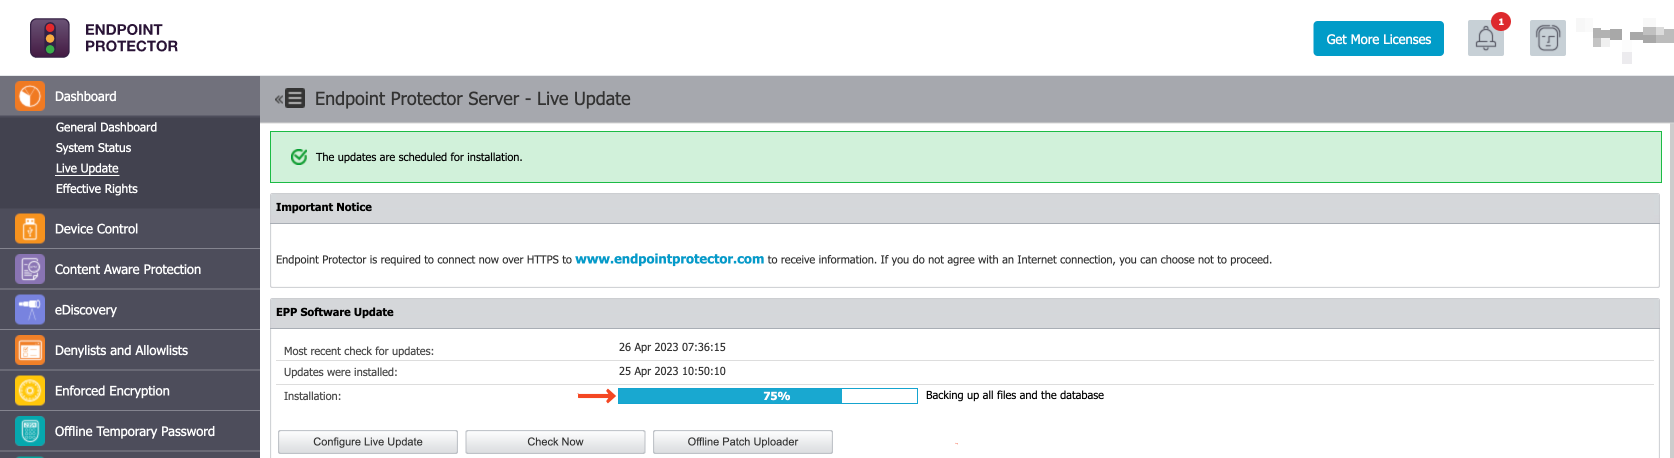Open the user profile avatar icon
Viewport: 1674px width, 458px height.
pyautogui.click(x=1547, y=39)
